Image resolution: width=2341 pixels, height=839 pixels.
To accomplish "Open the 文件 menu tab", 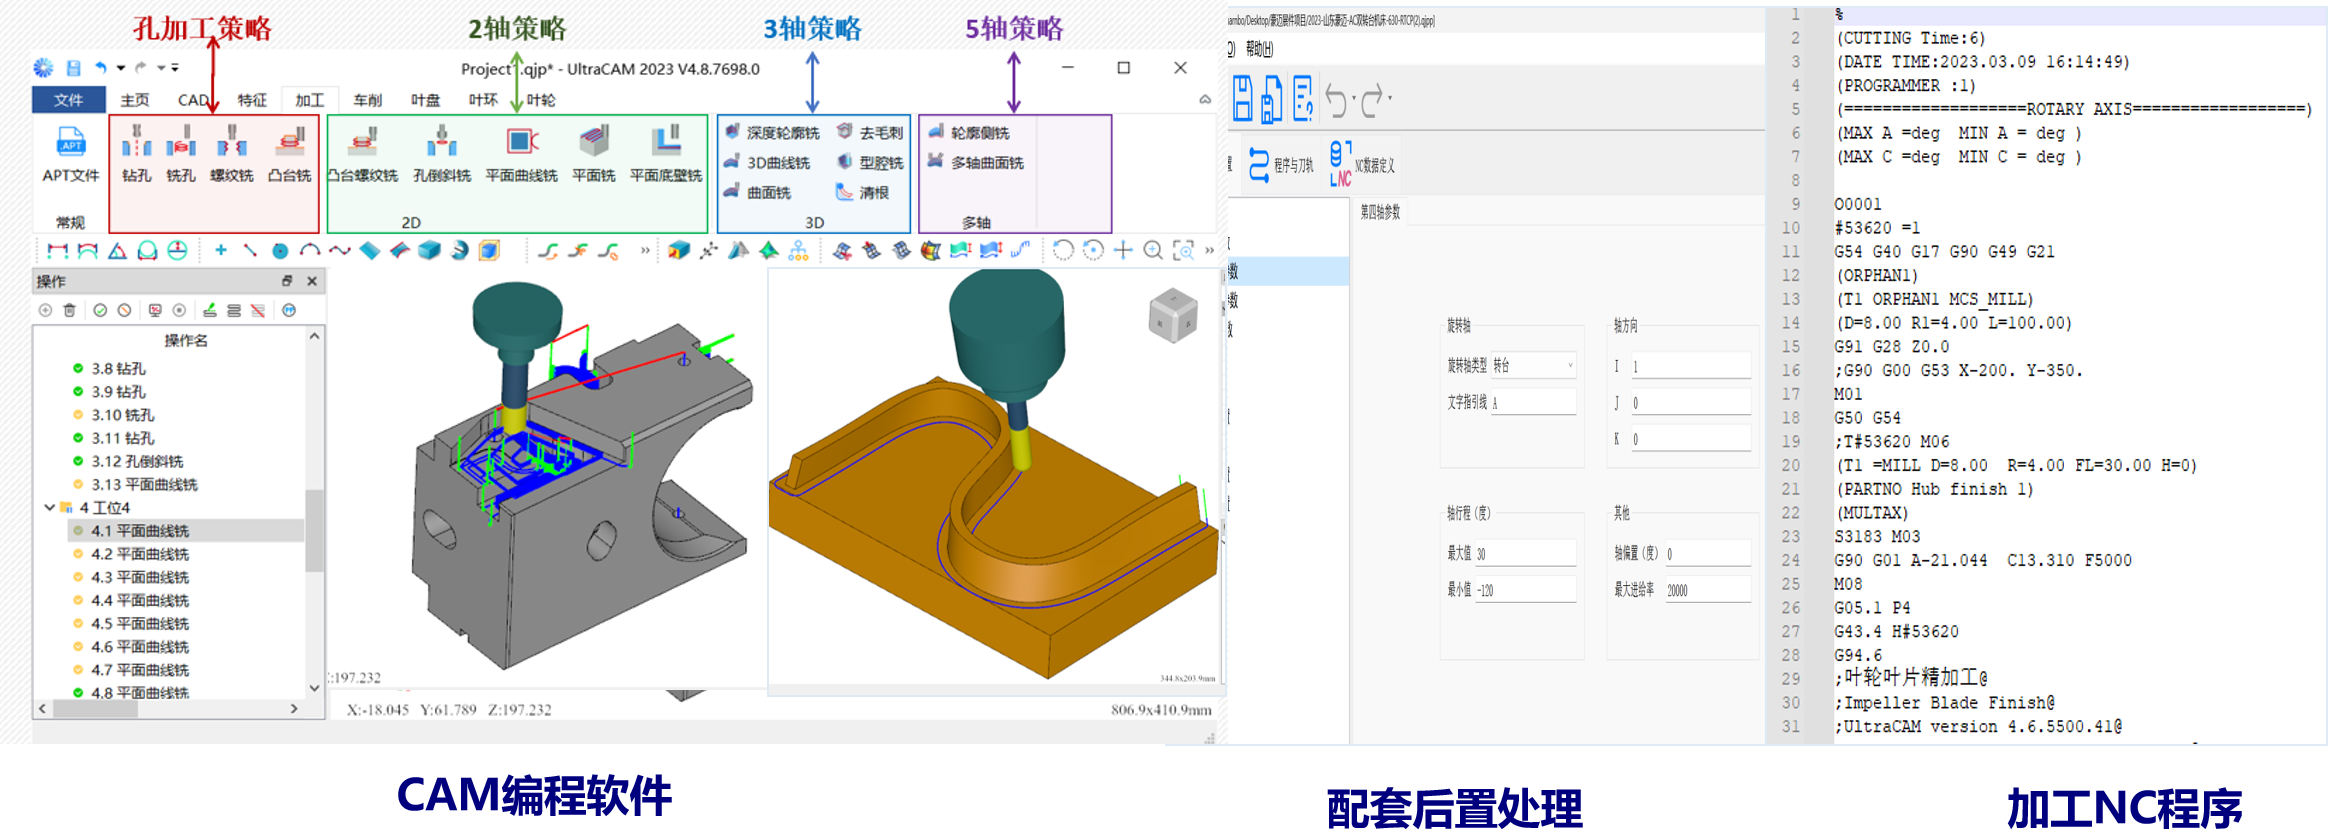I will click(68, 100).
